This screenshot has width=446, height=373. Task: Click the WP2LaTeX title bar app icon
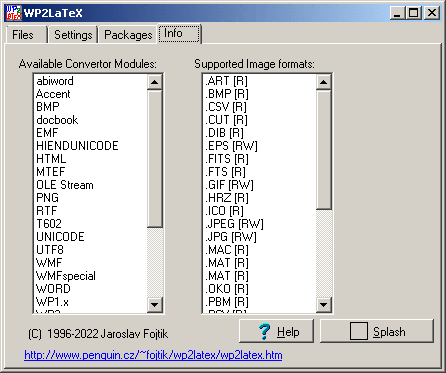[14, 13]
